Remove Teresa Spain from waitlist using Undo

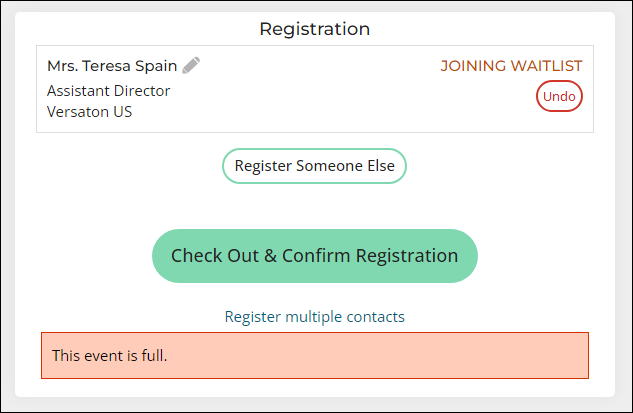tap(559, 96)
